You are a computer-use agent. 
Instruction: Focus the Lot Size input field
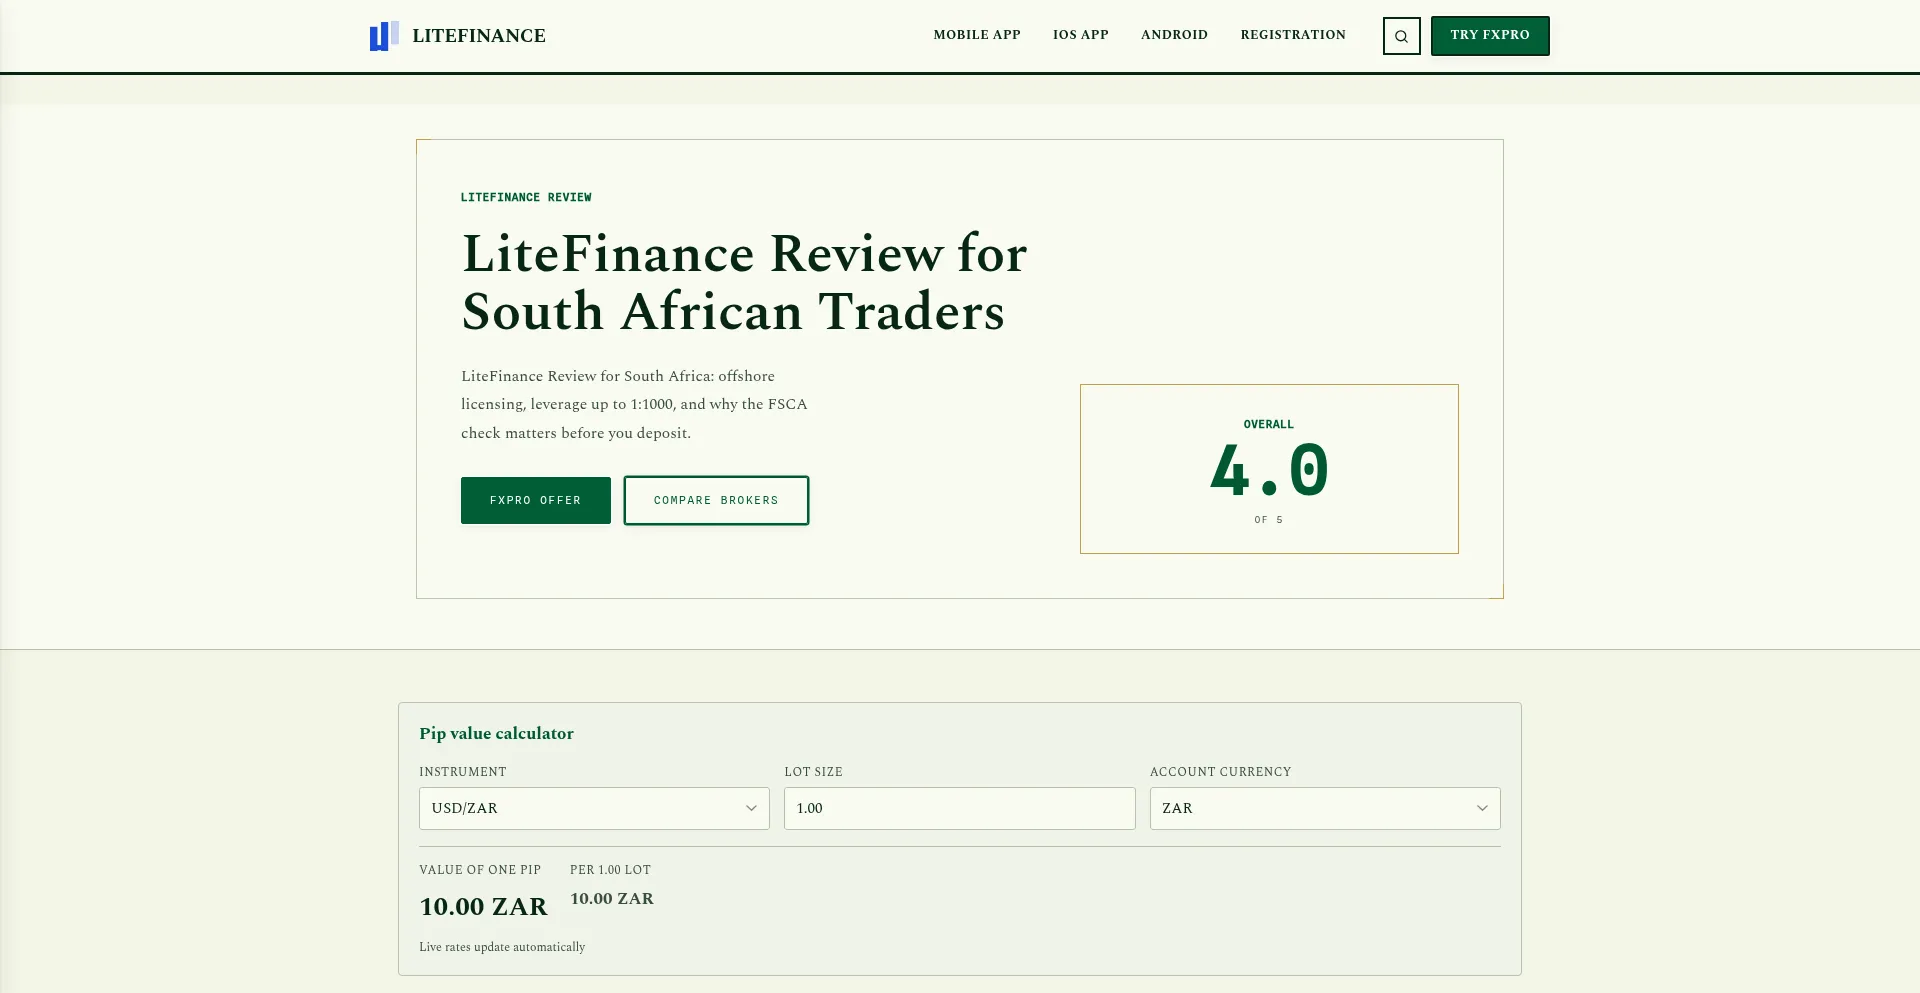click(x=960, y=808)
